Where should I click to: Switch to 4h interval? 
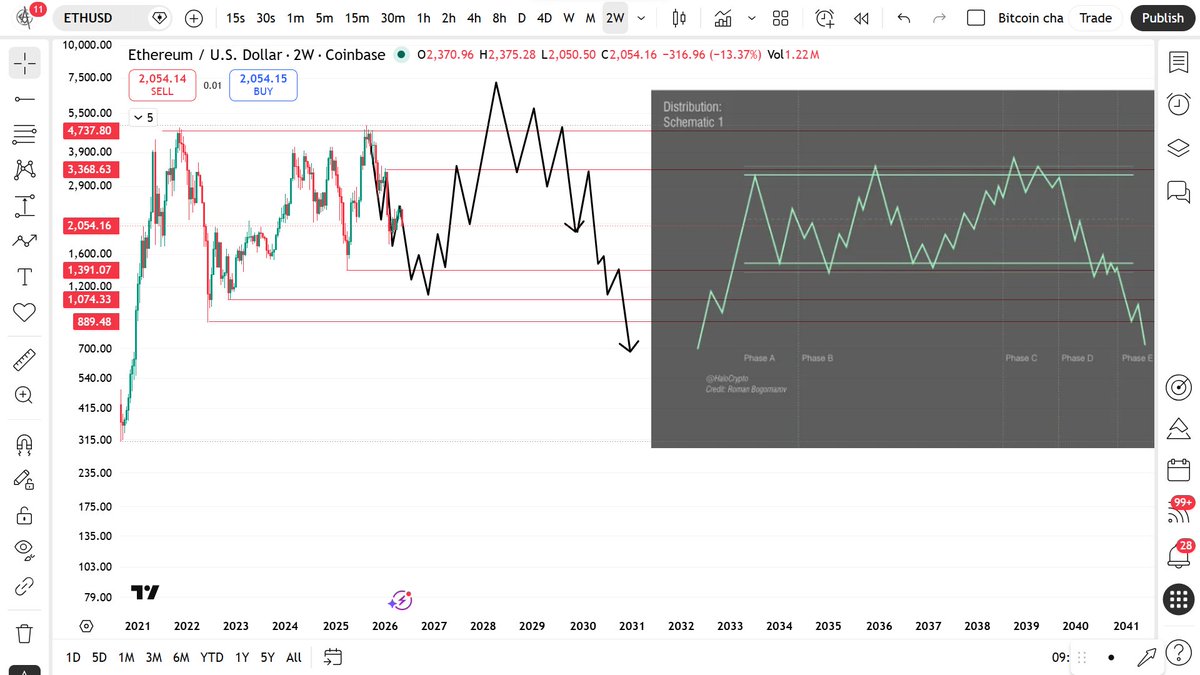[x=474, y=18]
